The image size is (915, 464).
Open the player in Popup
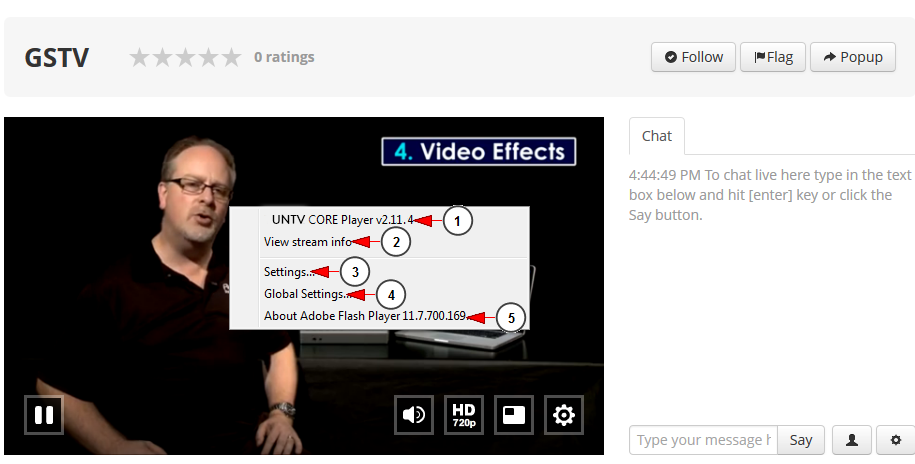pos(853,57)
